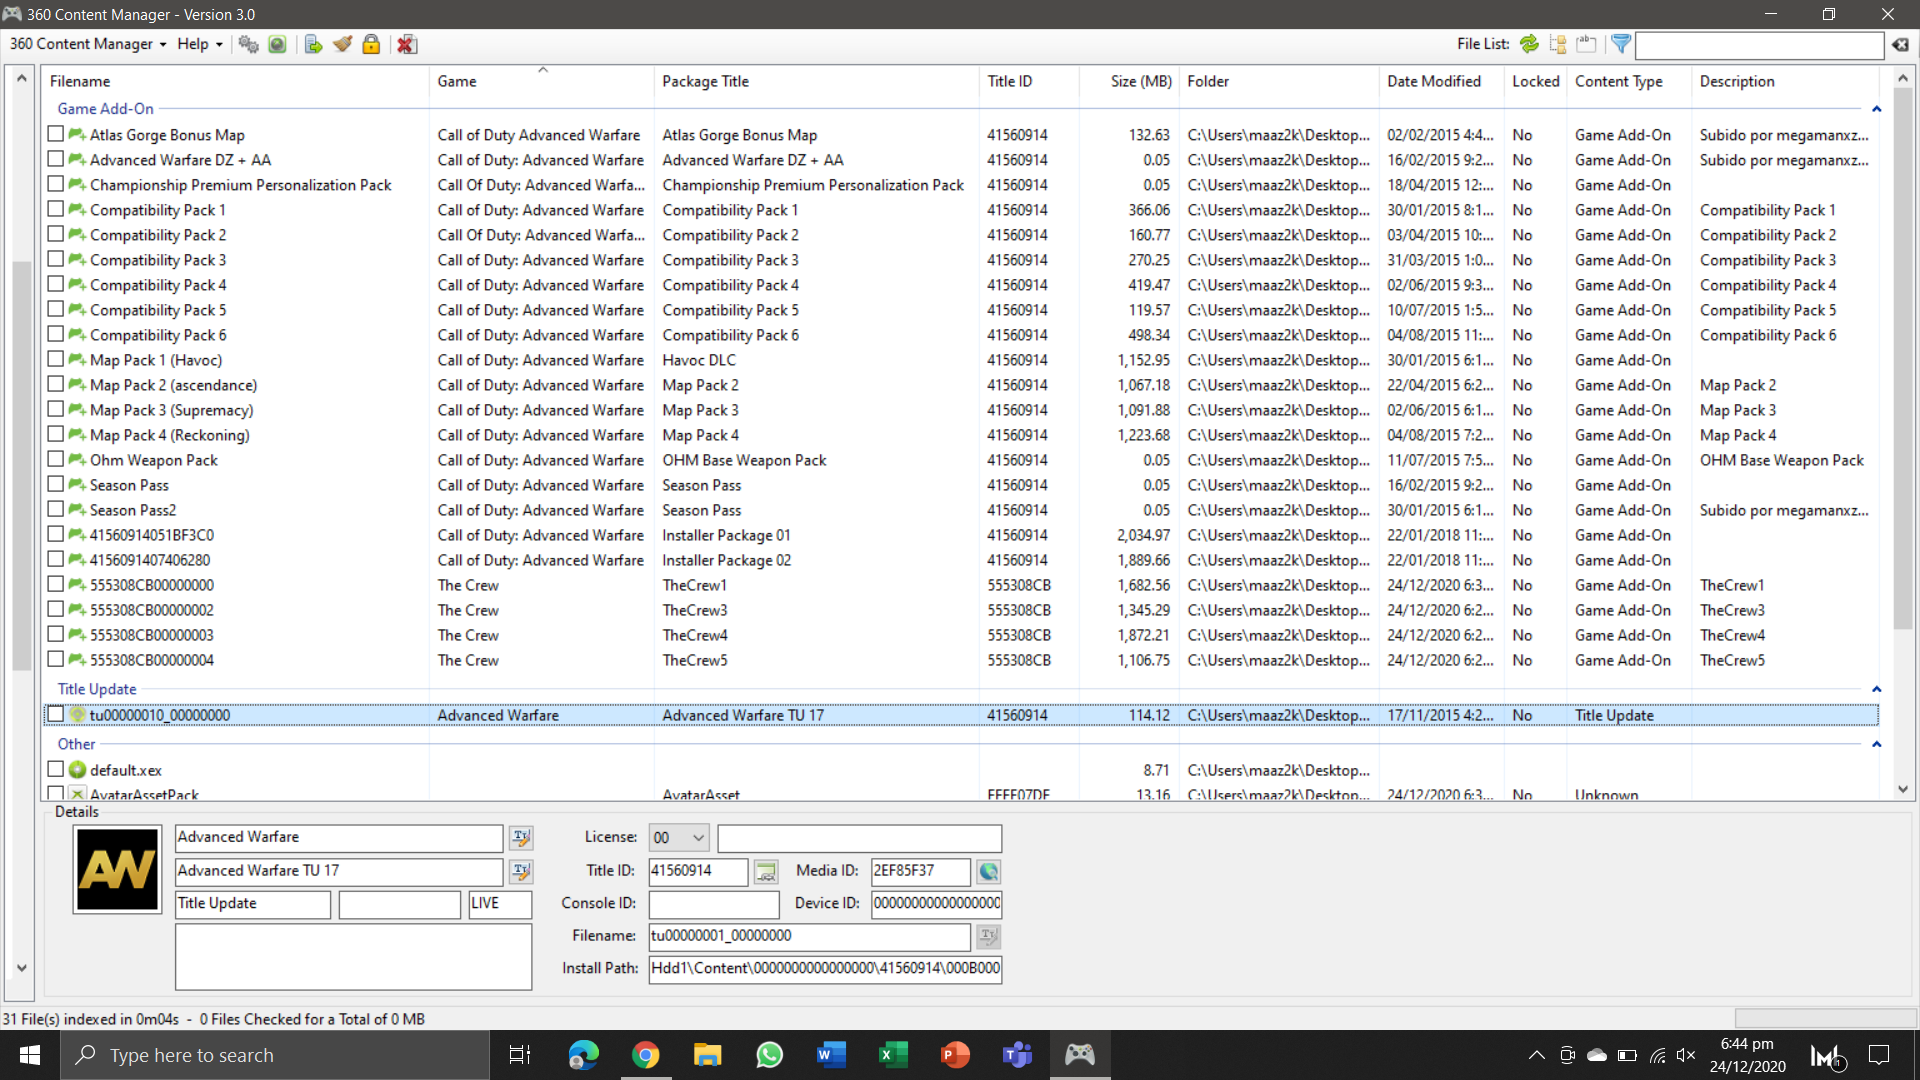This screenshot has height=1080, width=1920.
Task: Check the Map Pack 4 (Reckoning) checkbox
Action: coord(56,434)
